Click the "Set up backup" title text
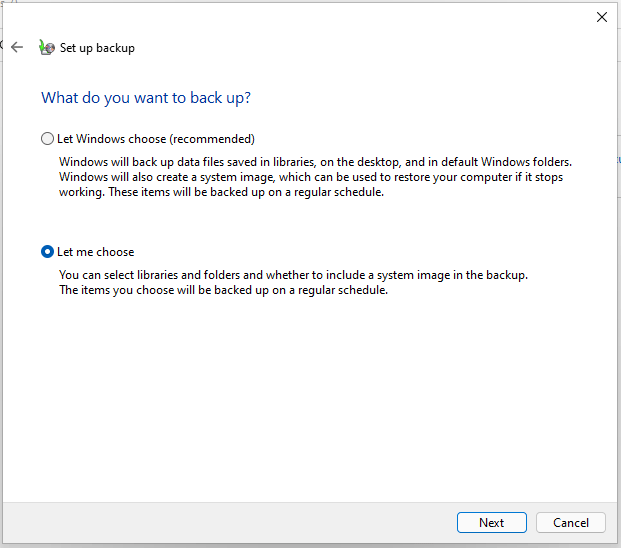 pyautogui.click(x=97, y=48)
